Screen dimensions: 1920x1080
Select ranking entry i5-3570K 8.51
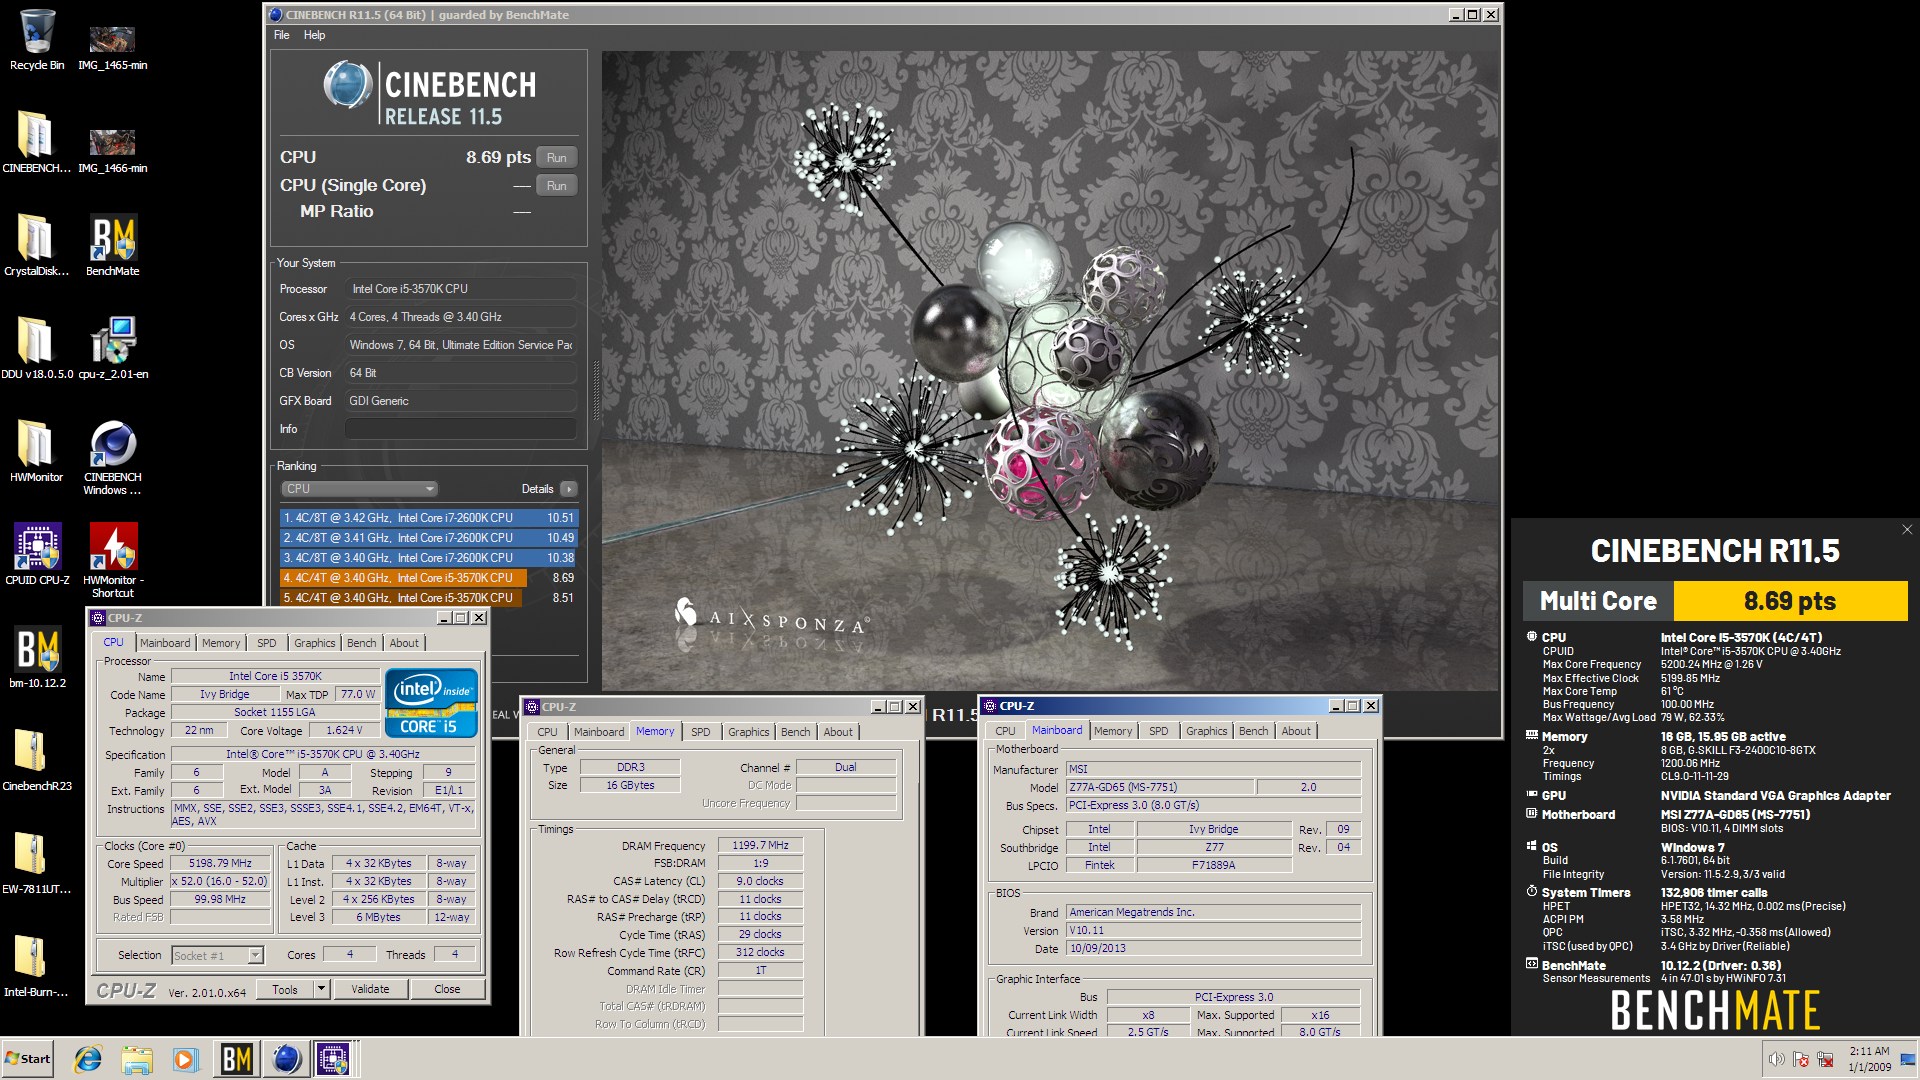click(x=429, y=598)
